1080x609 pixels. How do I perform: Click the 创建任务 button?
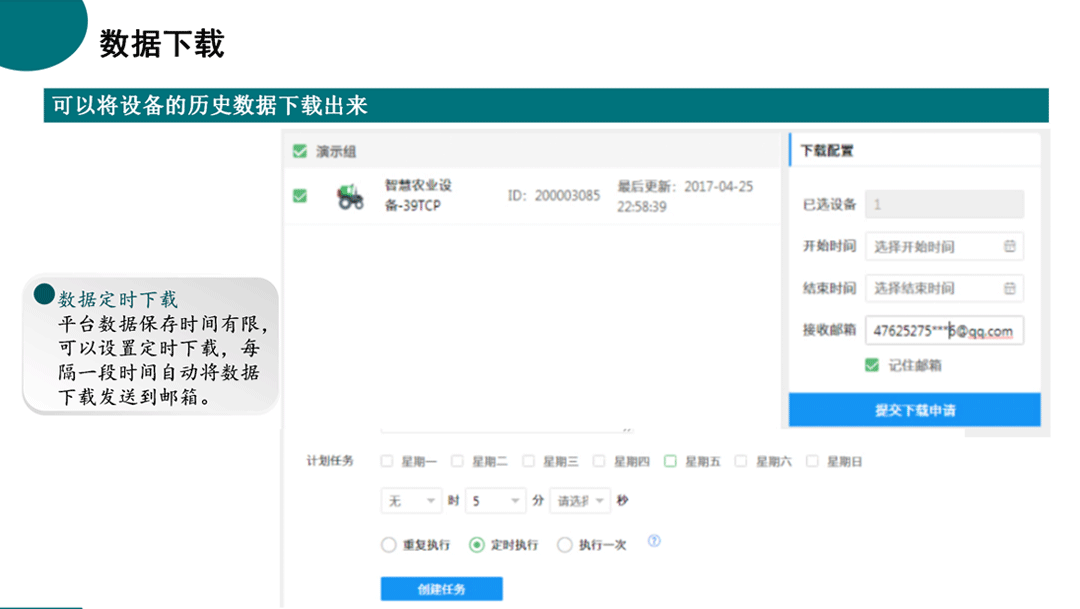coord(443,589)
